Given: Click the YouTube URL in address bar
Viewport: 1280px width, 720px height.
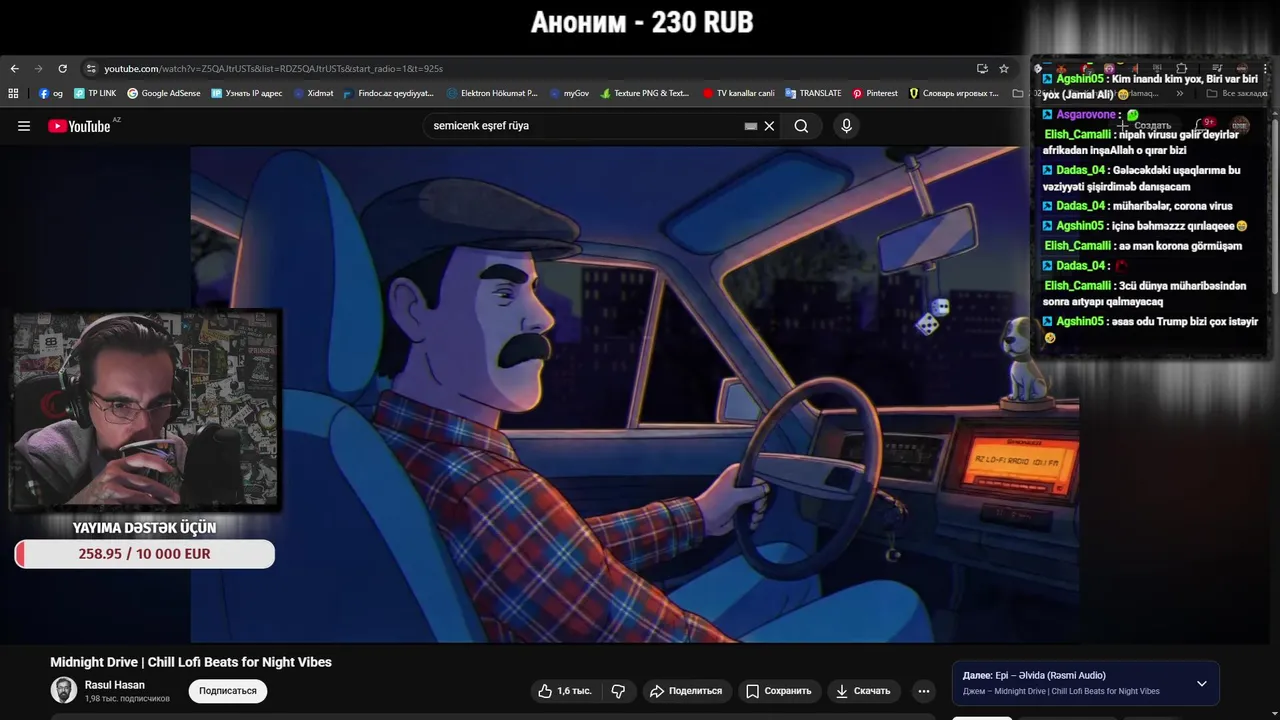Looking at the screenshot, I should pos(273,69).
